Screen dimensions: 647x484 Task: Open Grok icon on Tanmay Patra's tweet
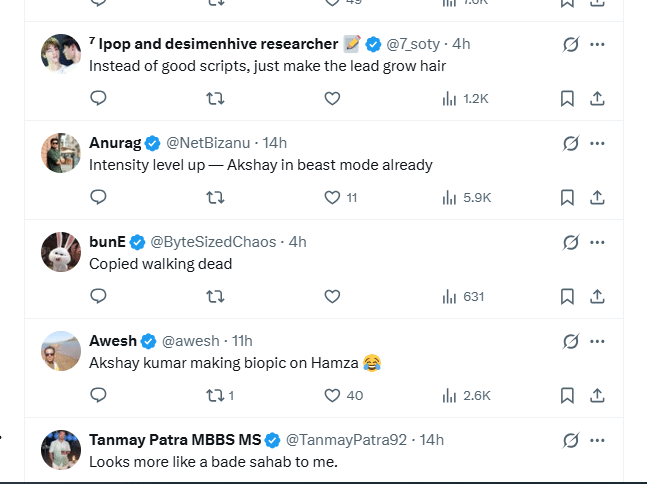(x=571, y=440)
